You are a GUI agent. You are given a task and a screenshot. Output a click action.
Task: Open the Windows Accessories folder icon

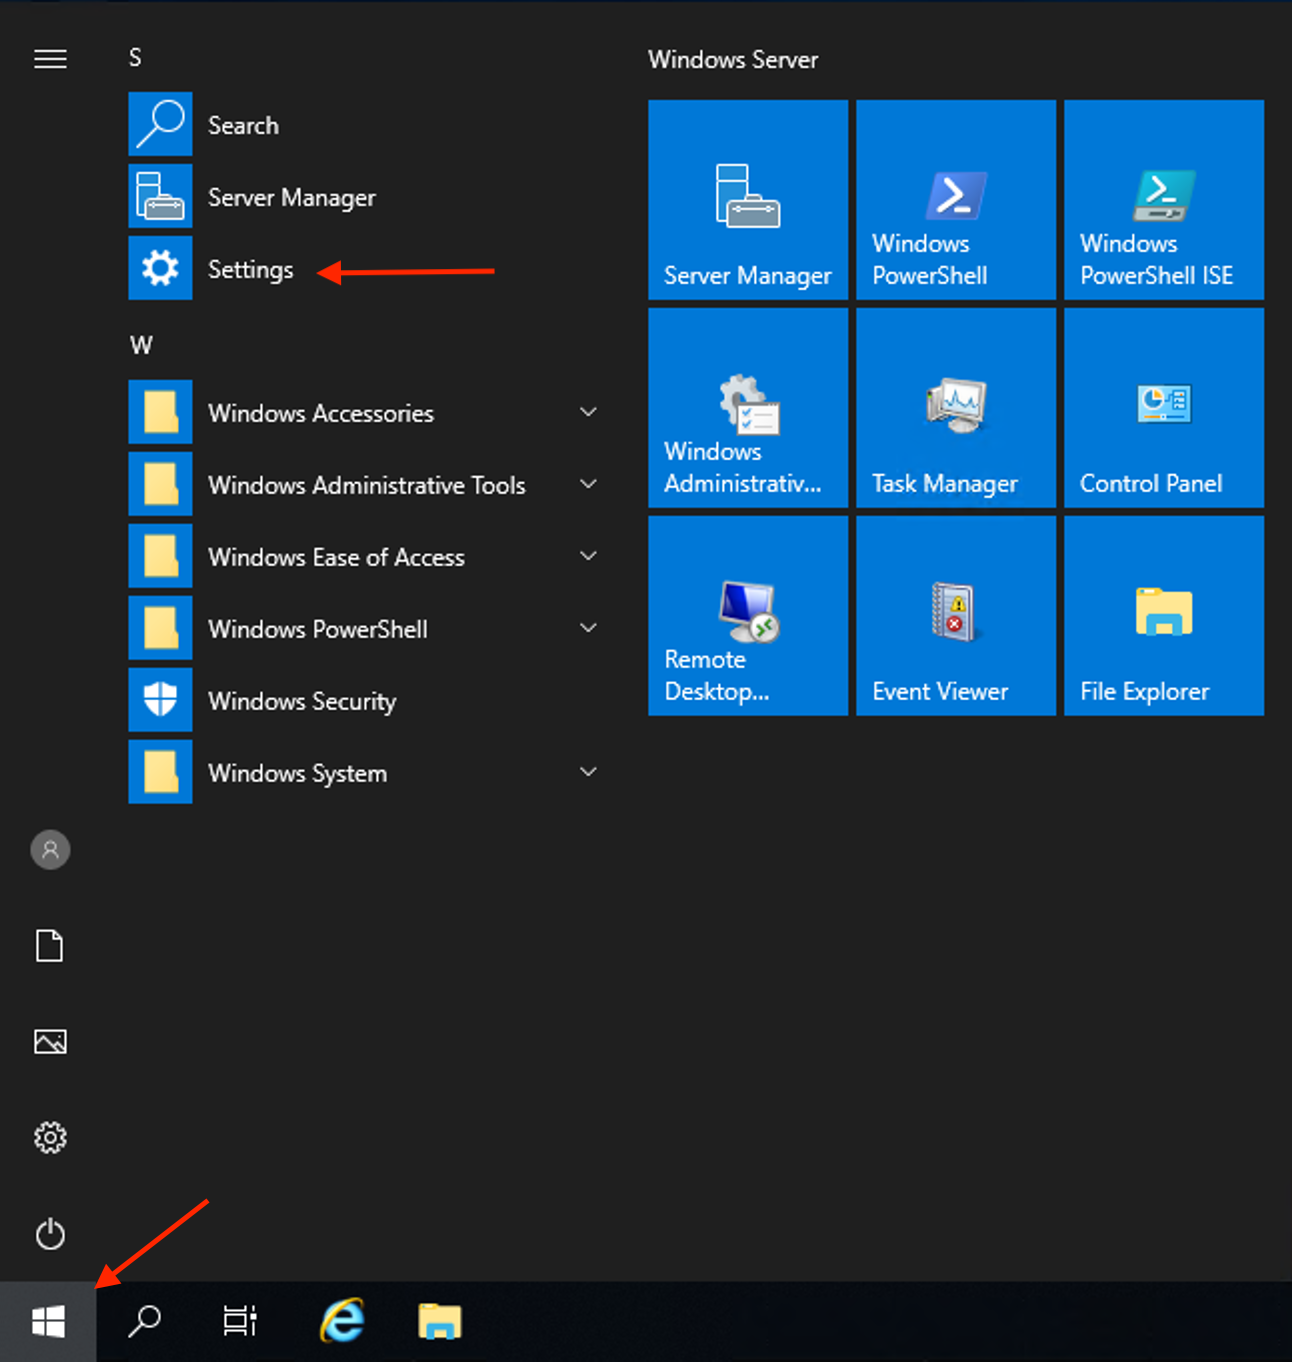(160, 412)
